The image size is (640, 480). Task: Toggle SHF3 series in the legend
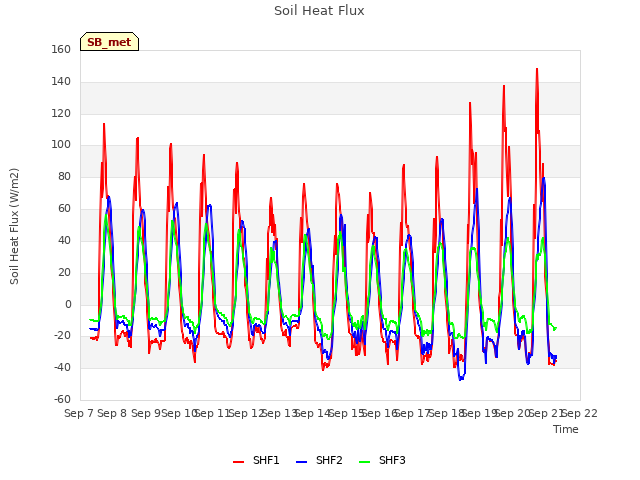[x=382, y=460]
